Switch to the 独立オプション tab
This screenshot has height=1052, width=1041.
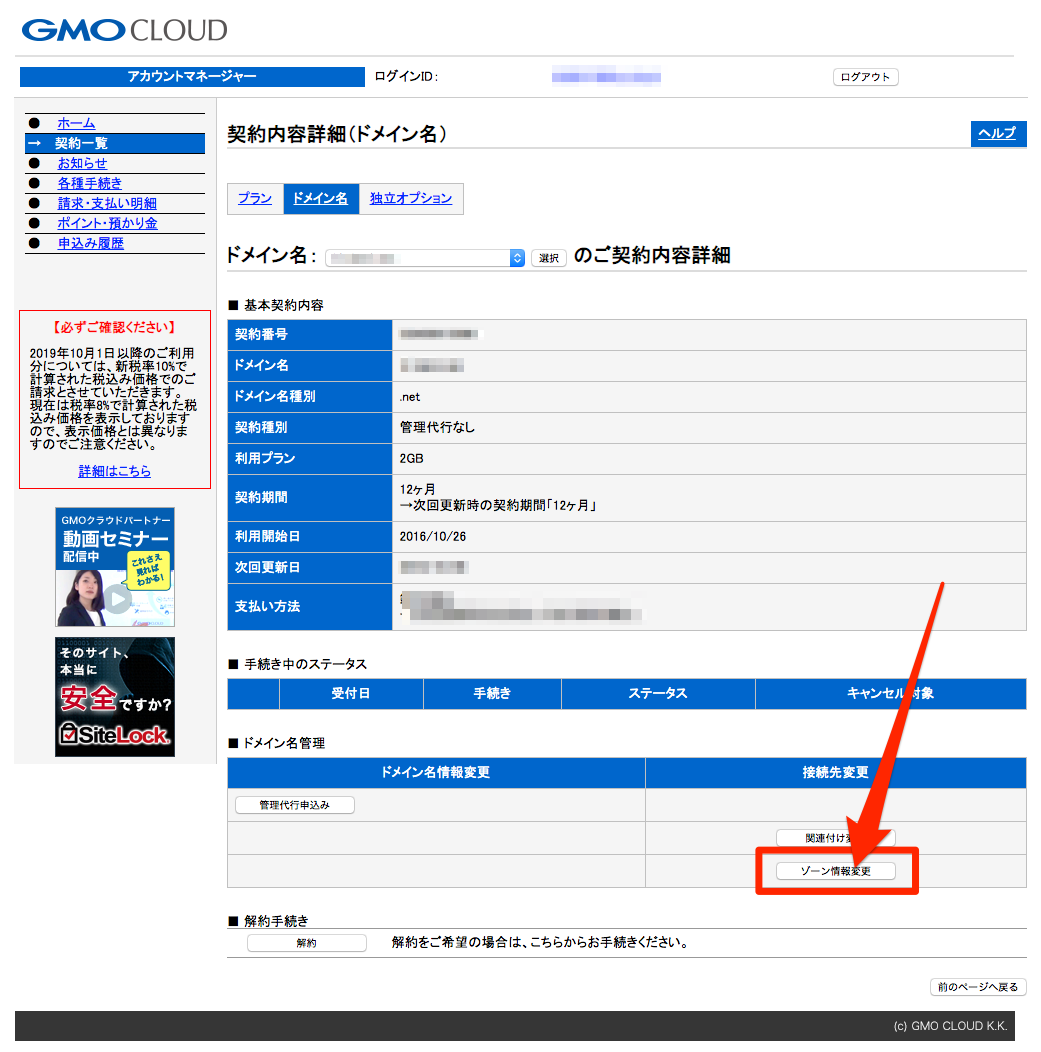(411, 198)
